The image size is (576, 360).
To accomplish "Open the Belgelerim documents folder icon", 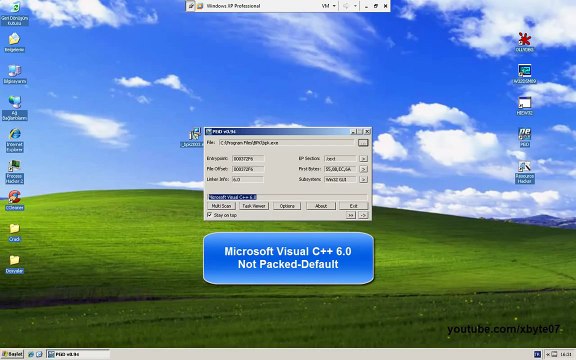I will (x=14, y=42).
